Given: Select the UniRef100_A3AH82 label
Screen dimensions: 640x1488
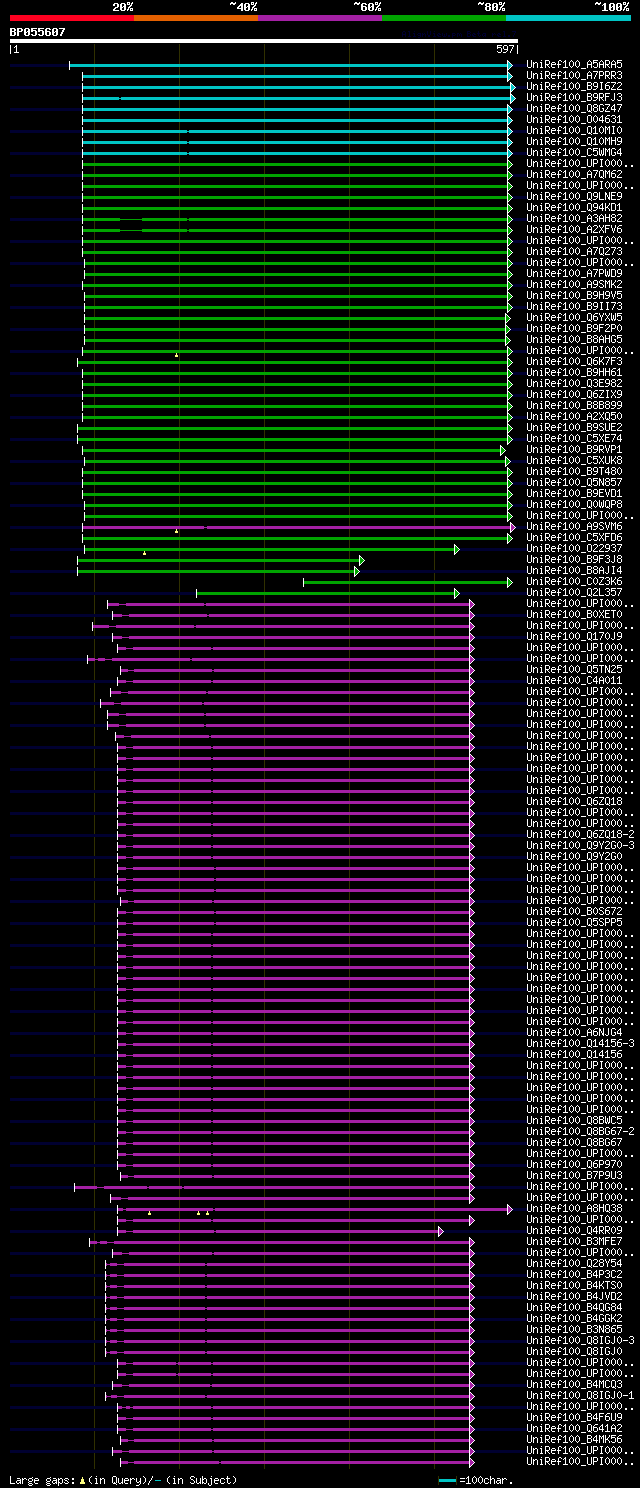Looking at the screenshot, I should click(574, 218).
